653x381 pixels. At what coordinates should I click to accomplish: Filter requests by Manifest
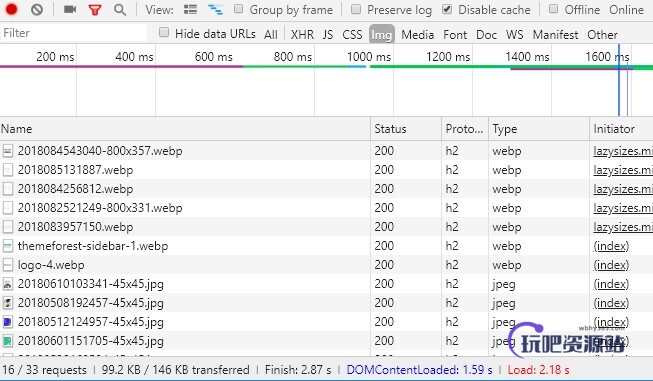tap(555, 35)
